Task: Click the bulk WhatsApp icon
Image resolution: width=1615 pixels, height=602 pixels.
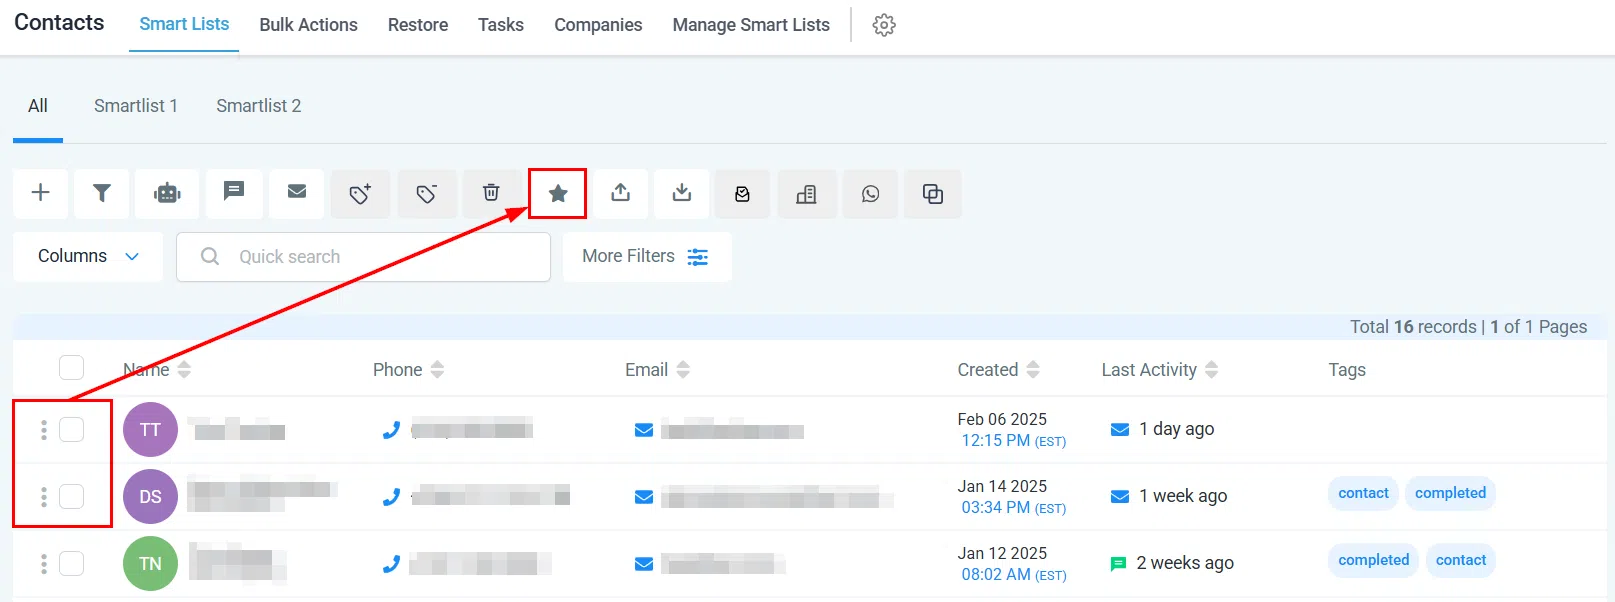Action: [871, 194]
